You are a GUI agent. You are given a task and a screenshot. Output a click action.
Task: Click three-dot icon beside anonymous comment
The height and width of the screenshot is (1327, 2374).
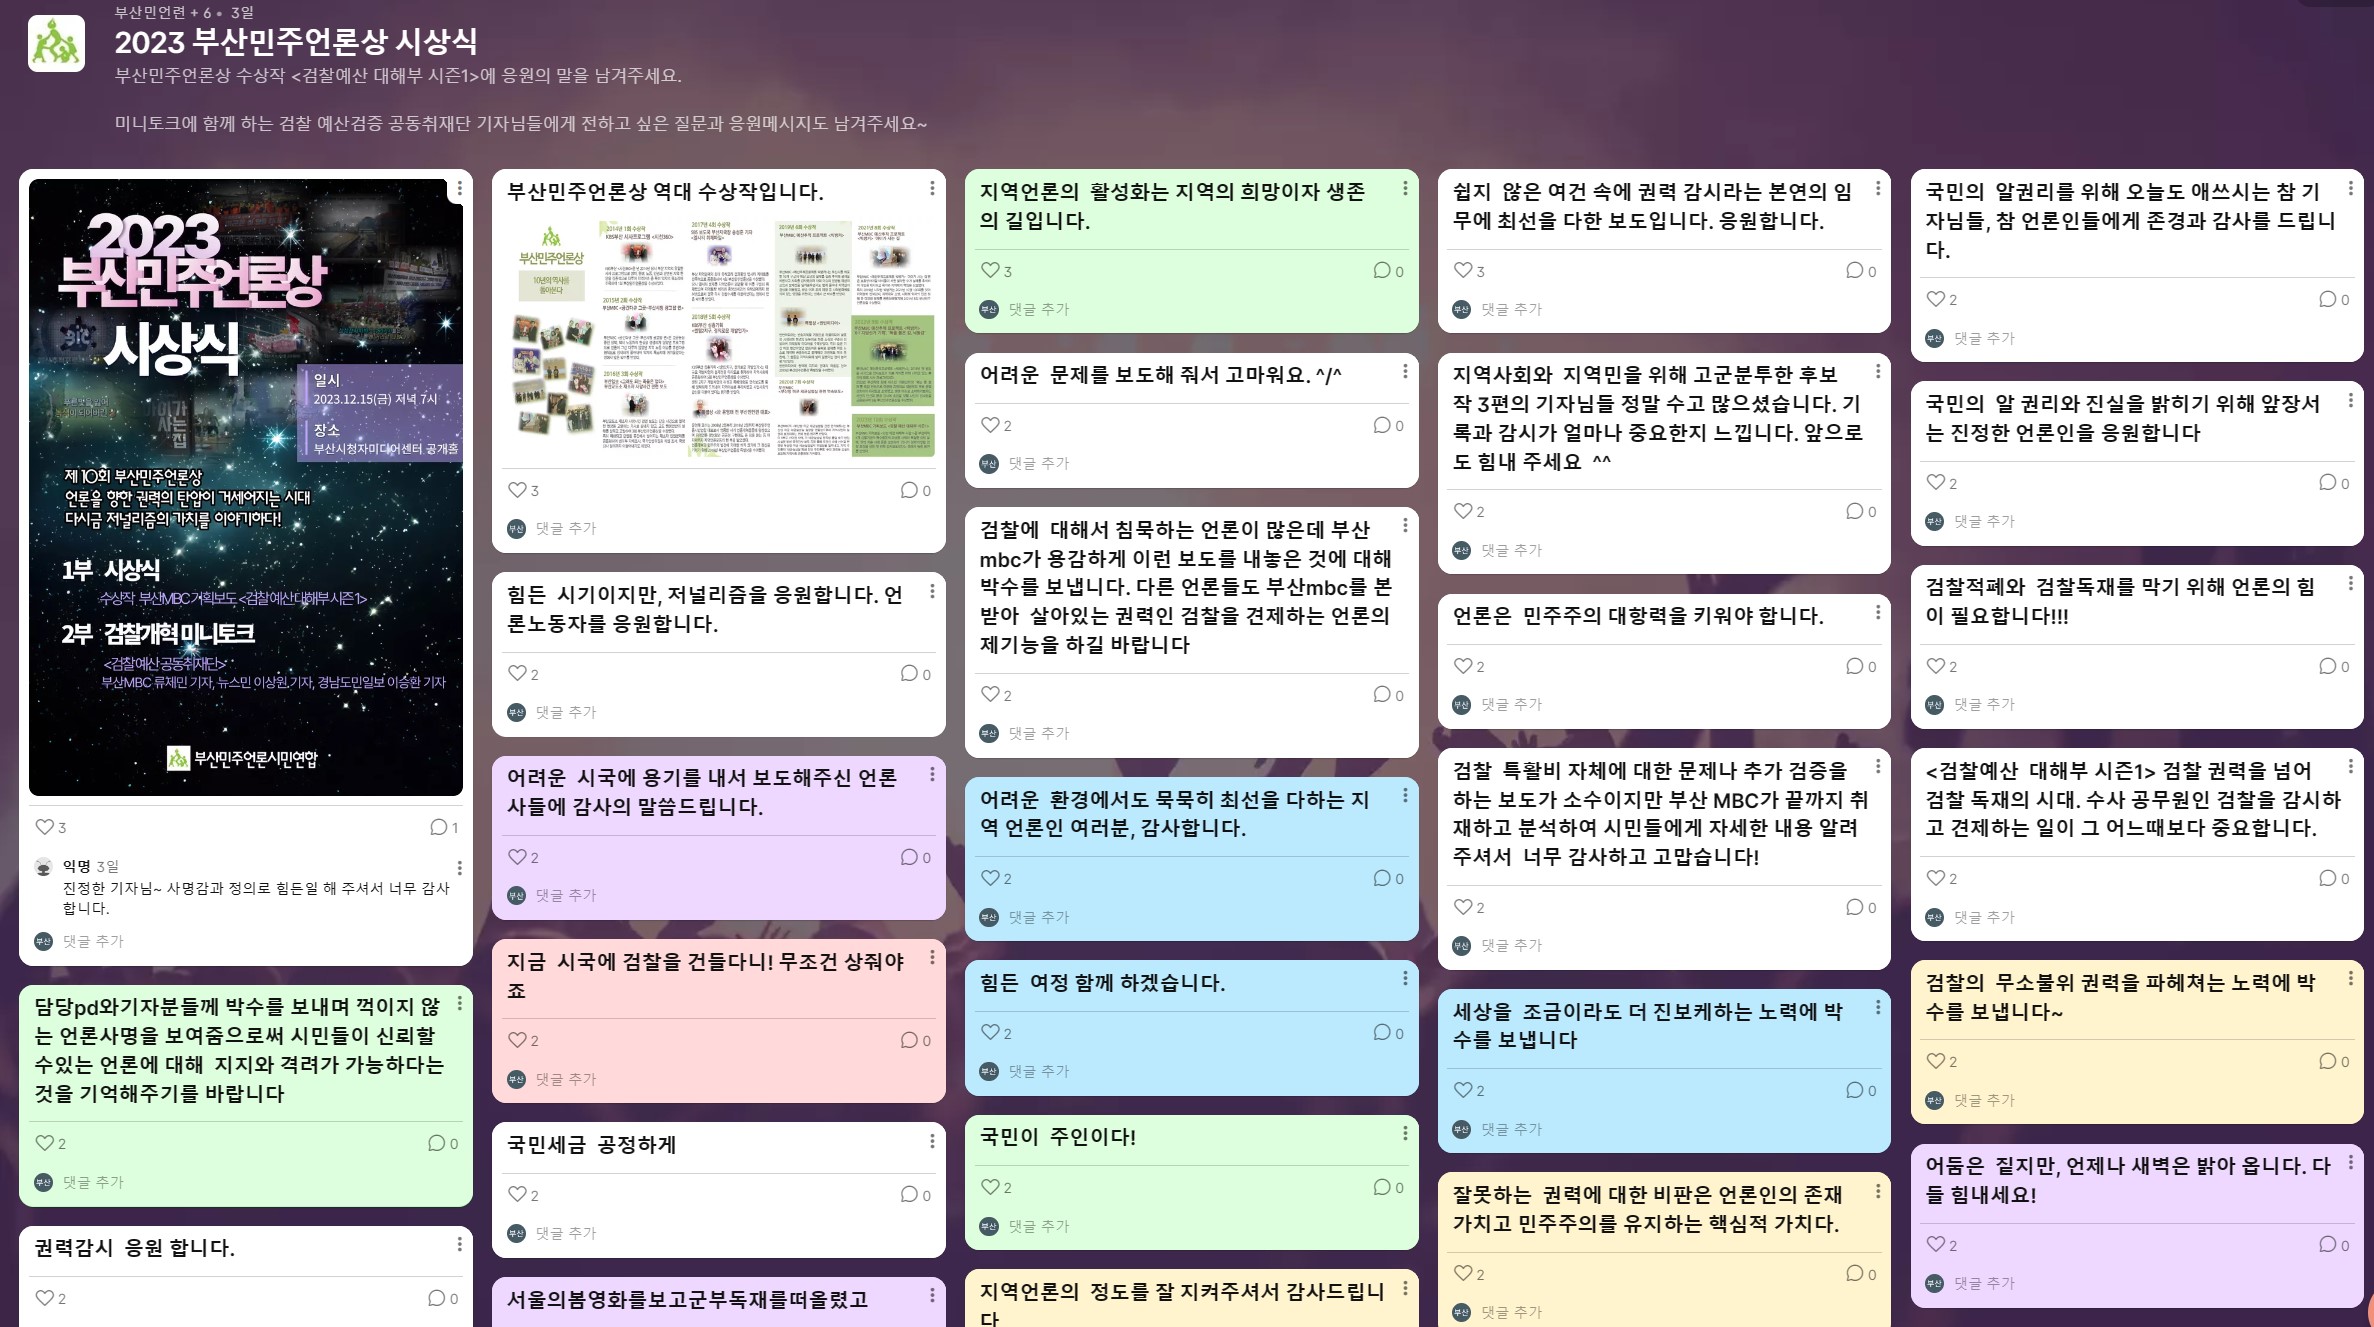[459, 868]
